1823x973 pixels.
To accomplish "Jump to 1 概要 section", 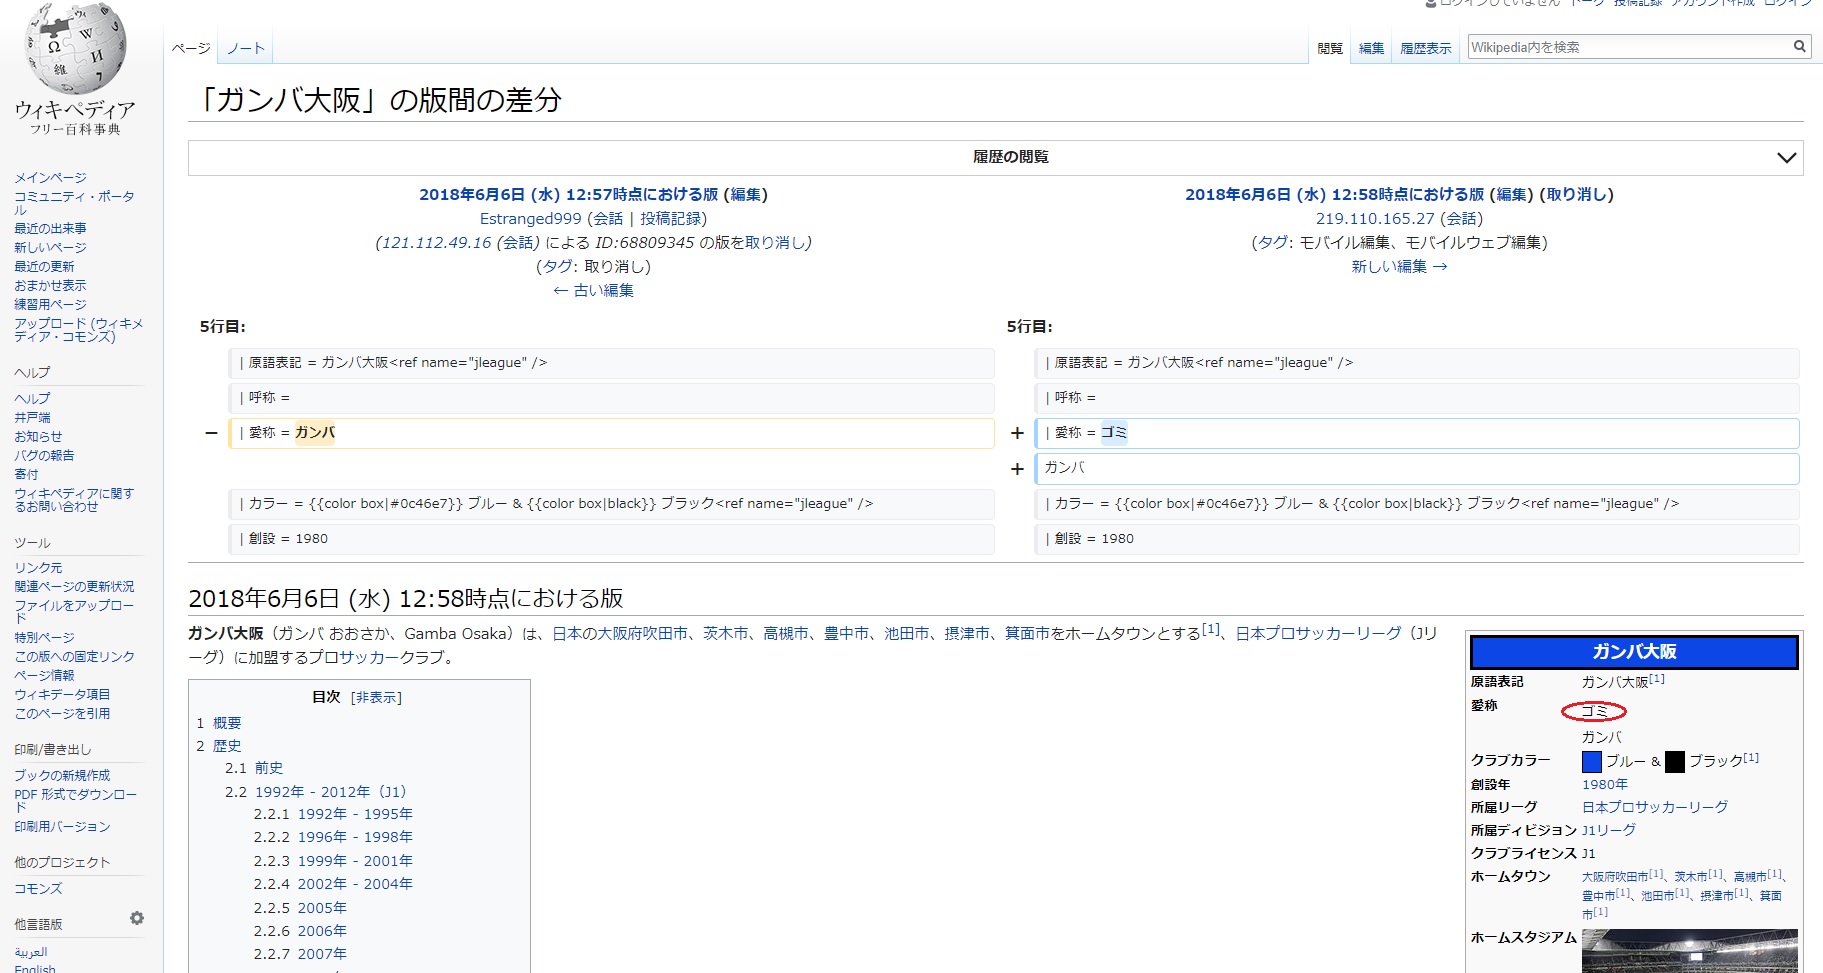I will pos(219,722).
